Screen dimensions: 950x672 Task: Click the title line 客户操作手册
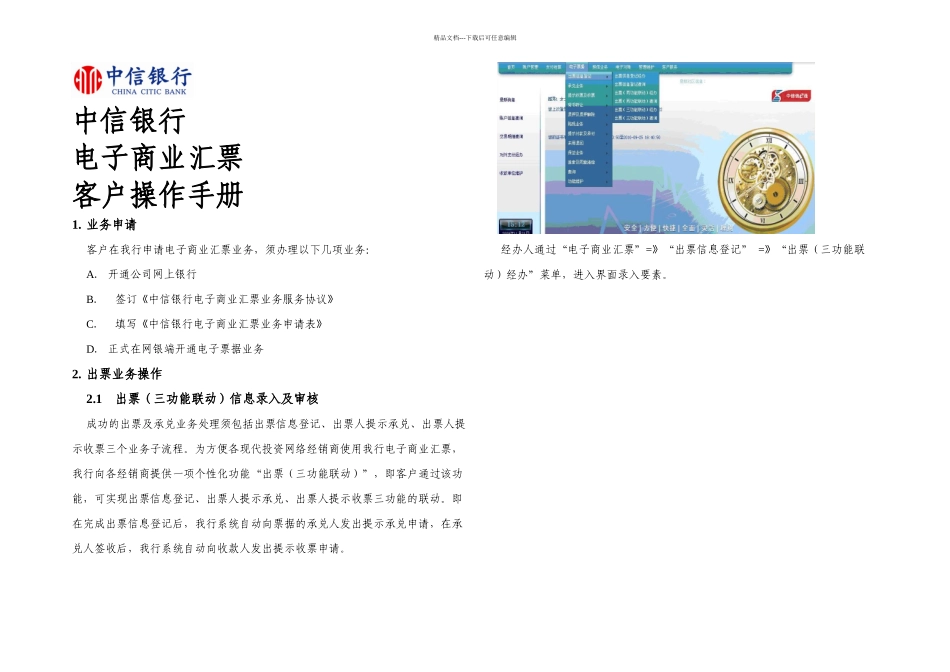[158, 195]
